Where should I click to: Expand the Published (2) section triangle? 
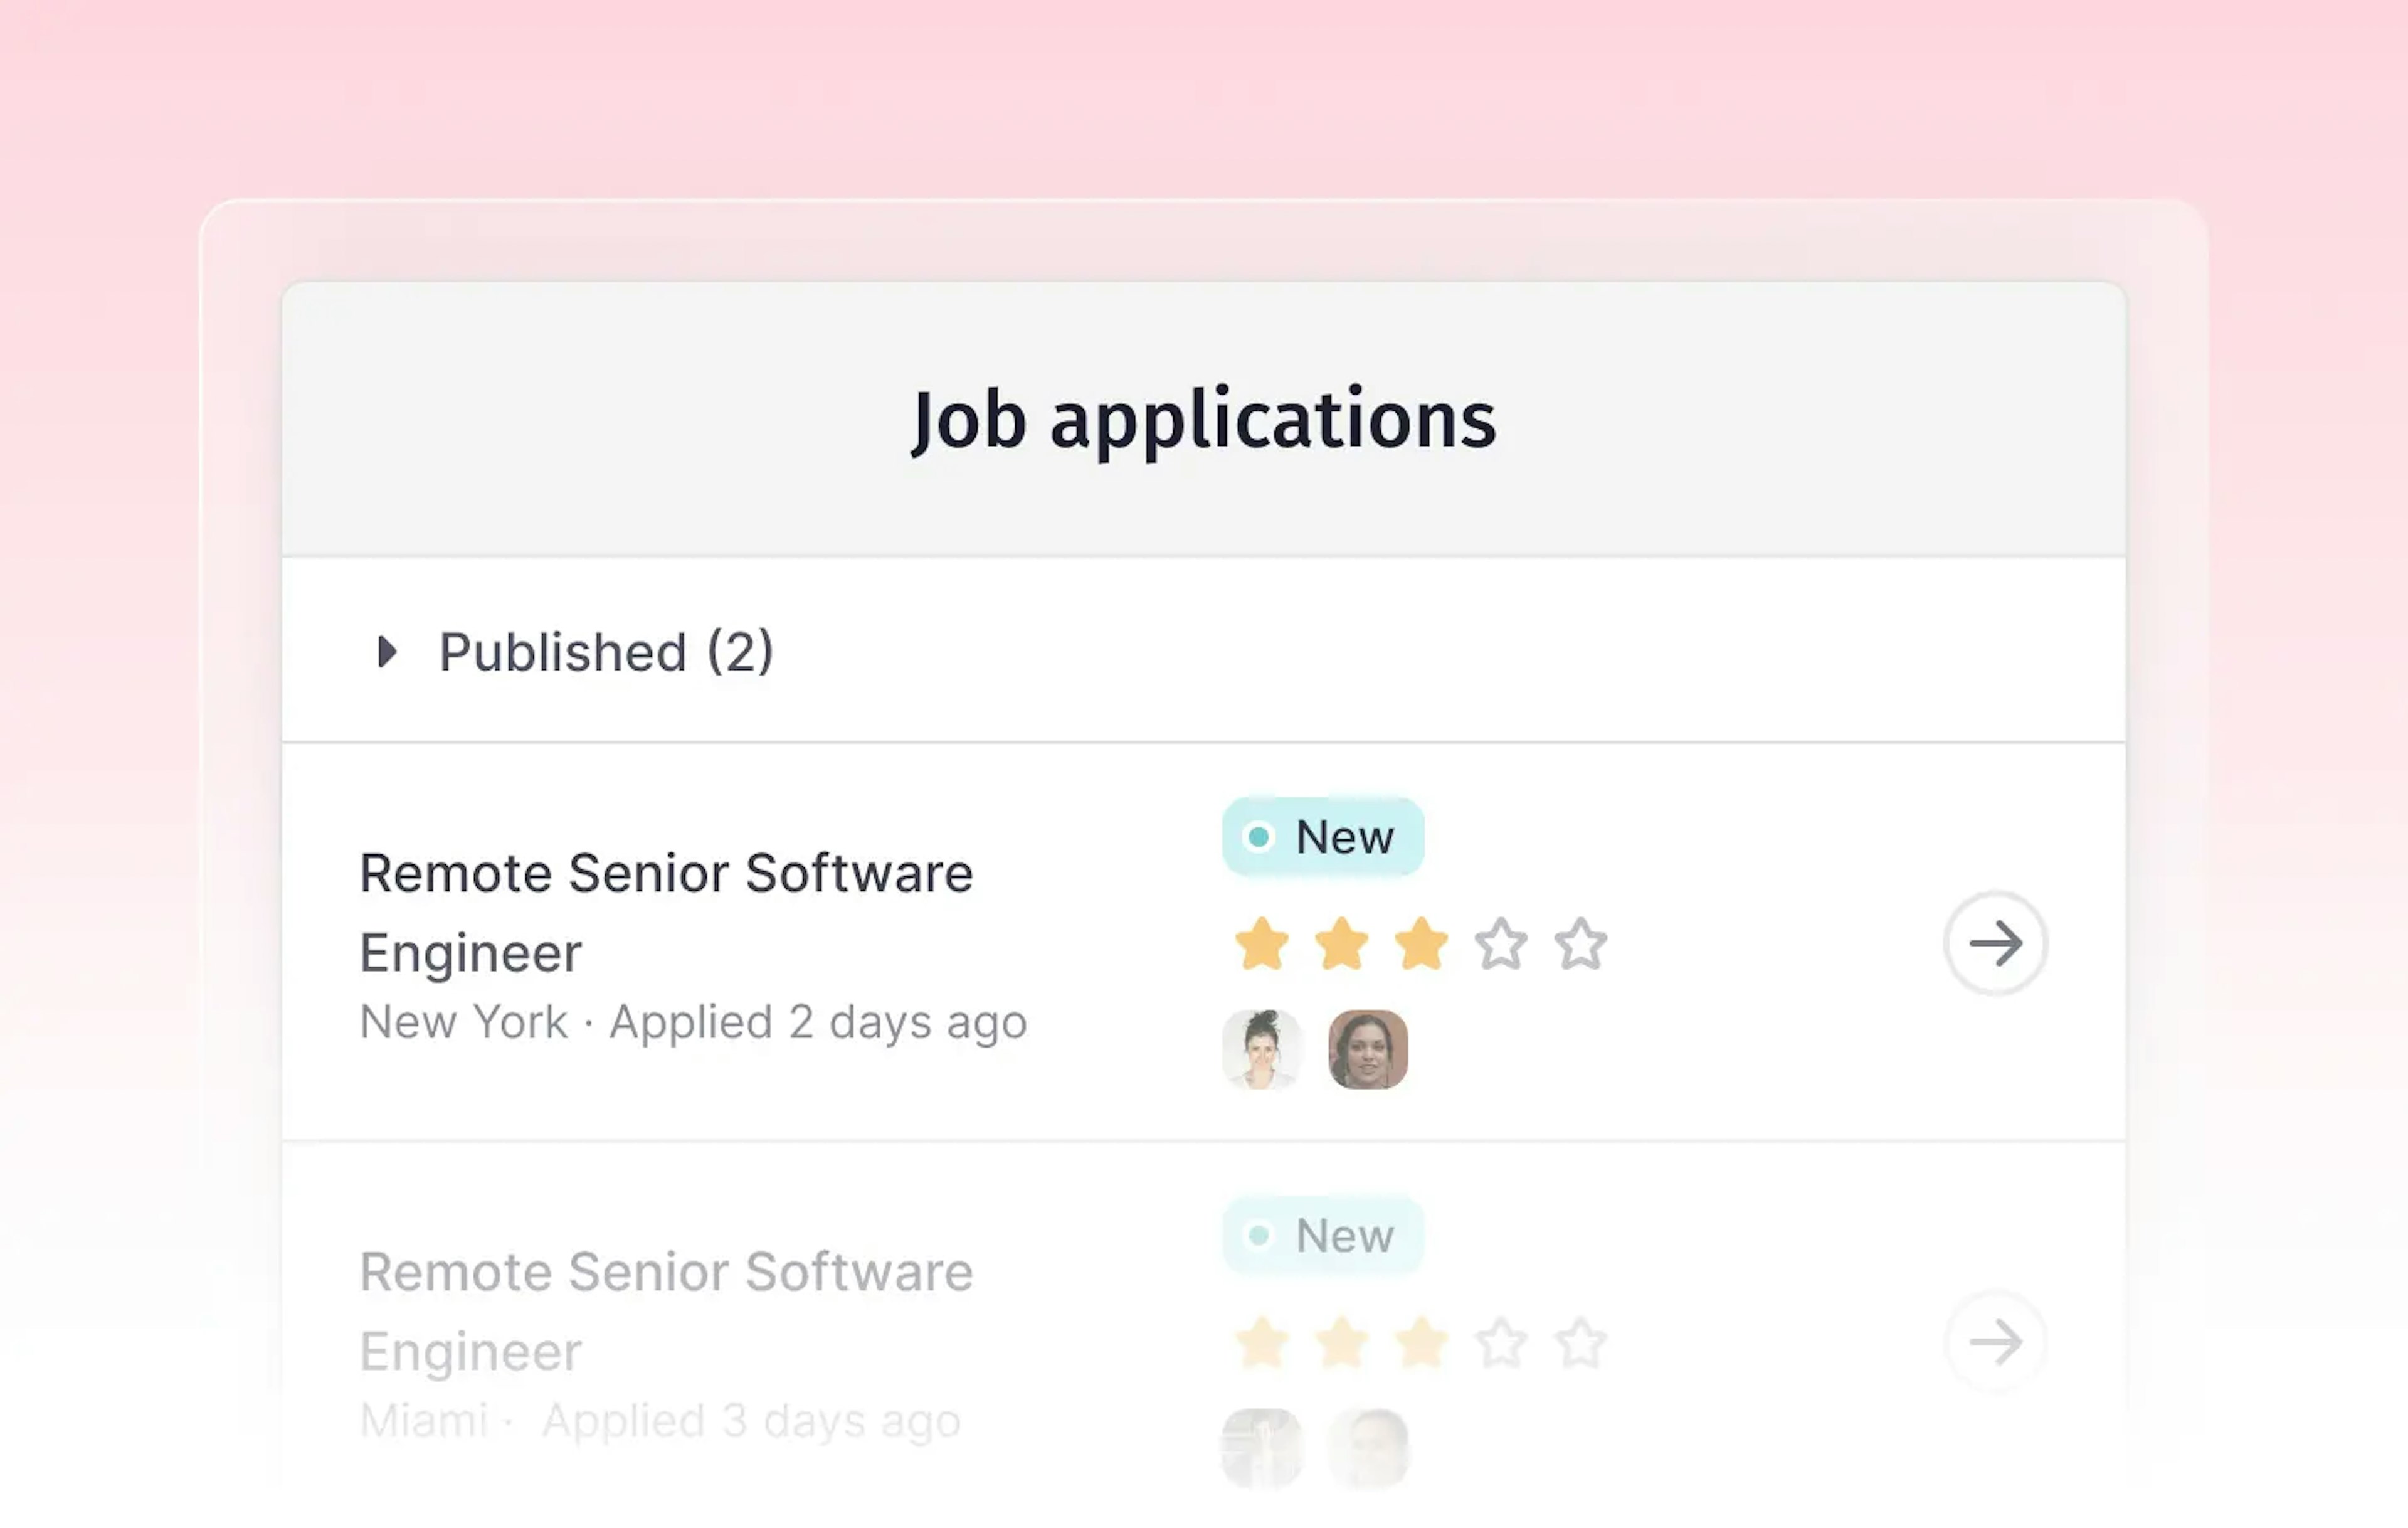click(387, 652)
